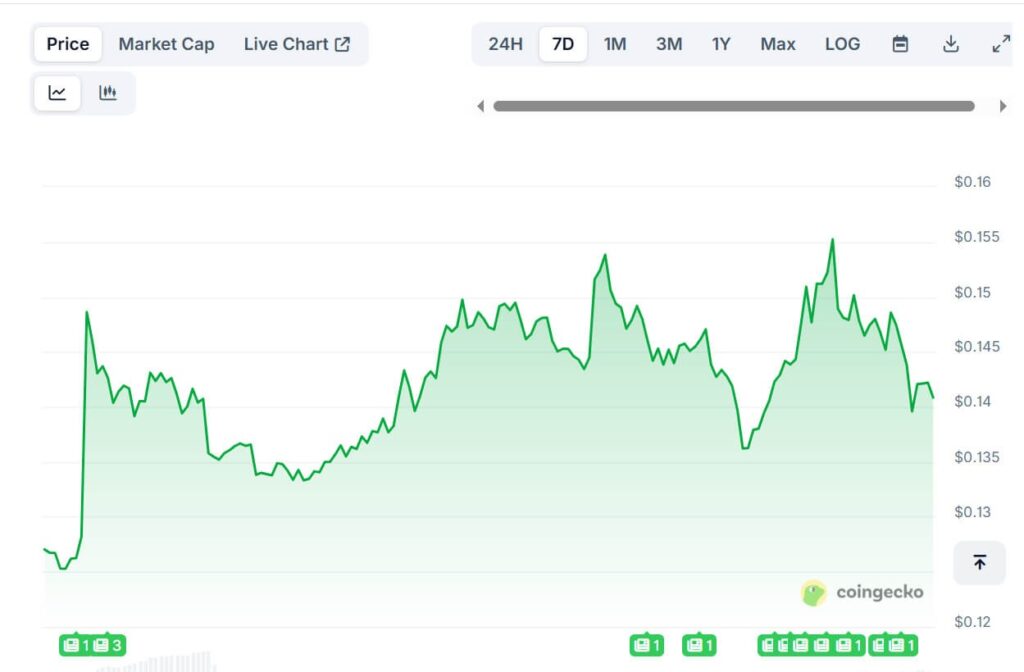The image size is (1024, 672).
Task: Click the news marker labeled 3
Action: click(108, 645)
